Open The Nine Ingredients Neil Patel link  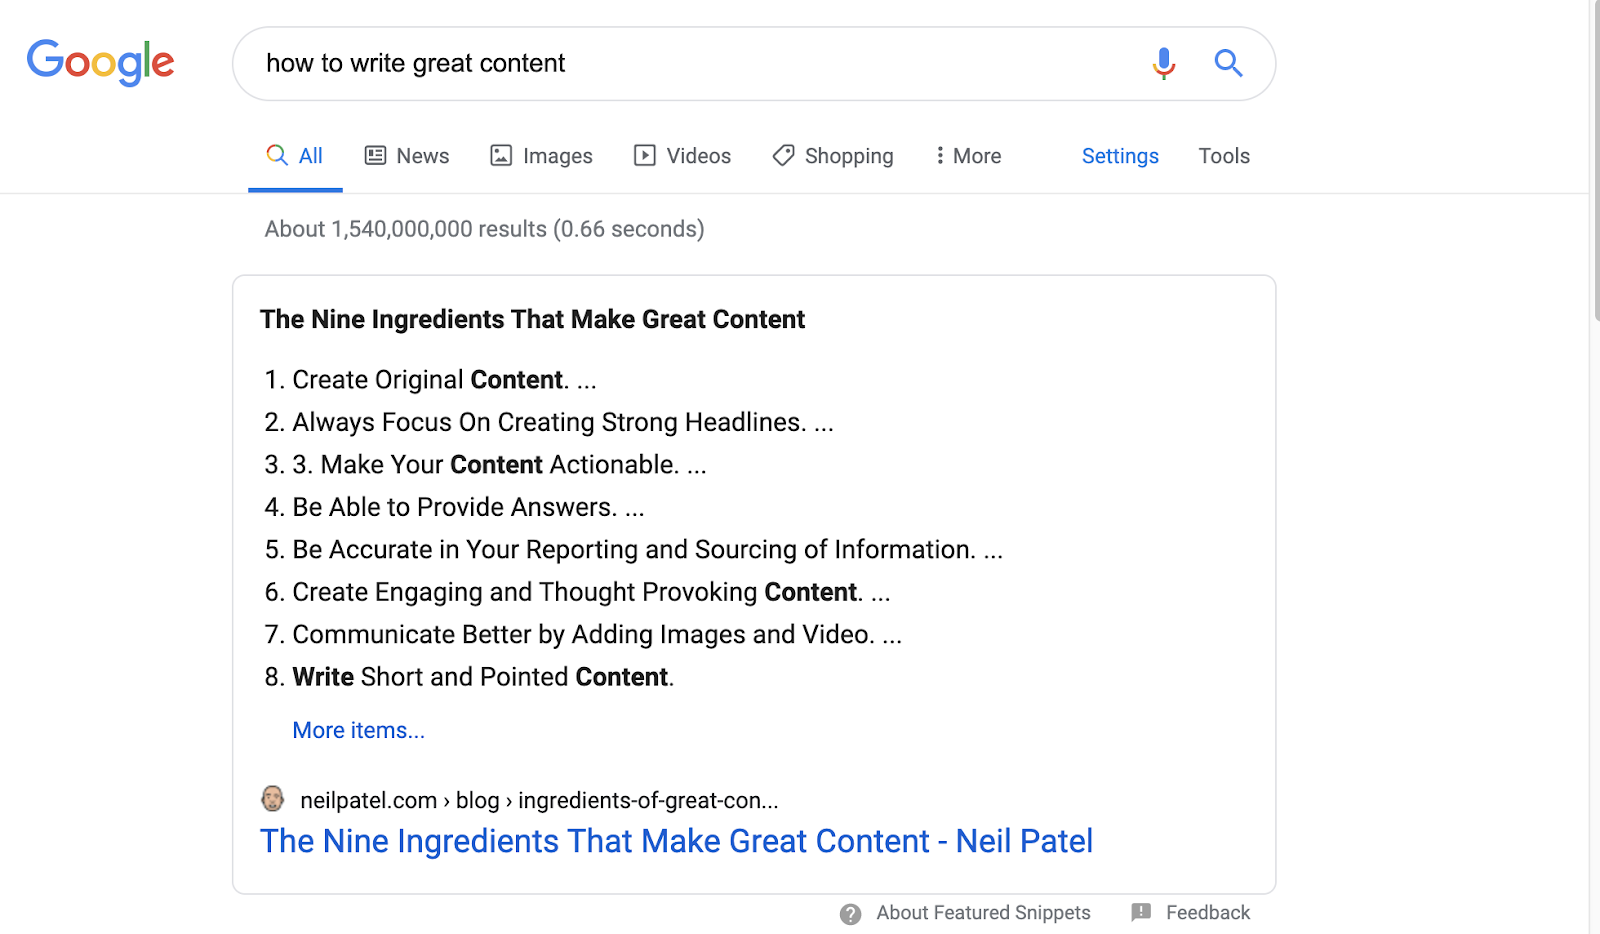point(676,841)
